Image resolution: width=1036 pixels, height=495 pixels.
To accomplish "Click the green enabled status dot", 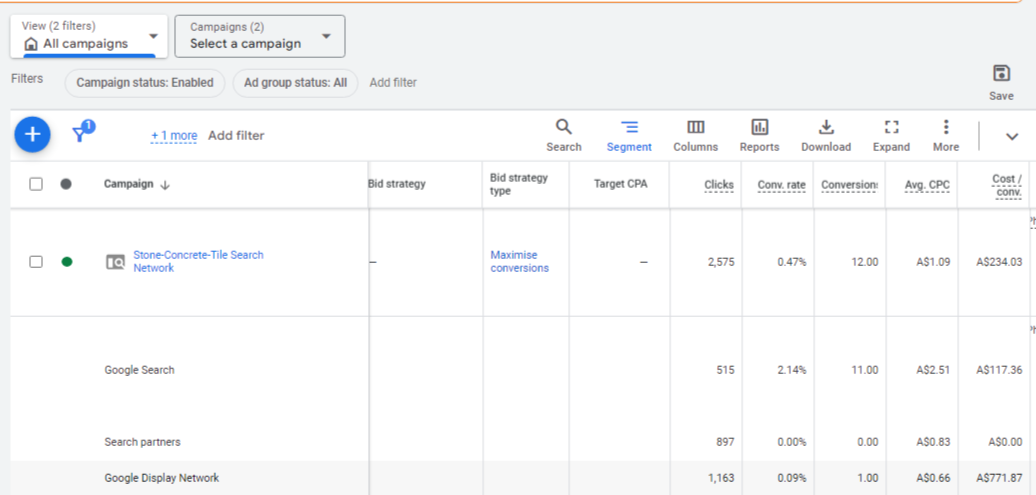I will 67,262.
